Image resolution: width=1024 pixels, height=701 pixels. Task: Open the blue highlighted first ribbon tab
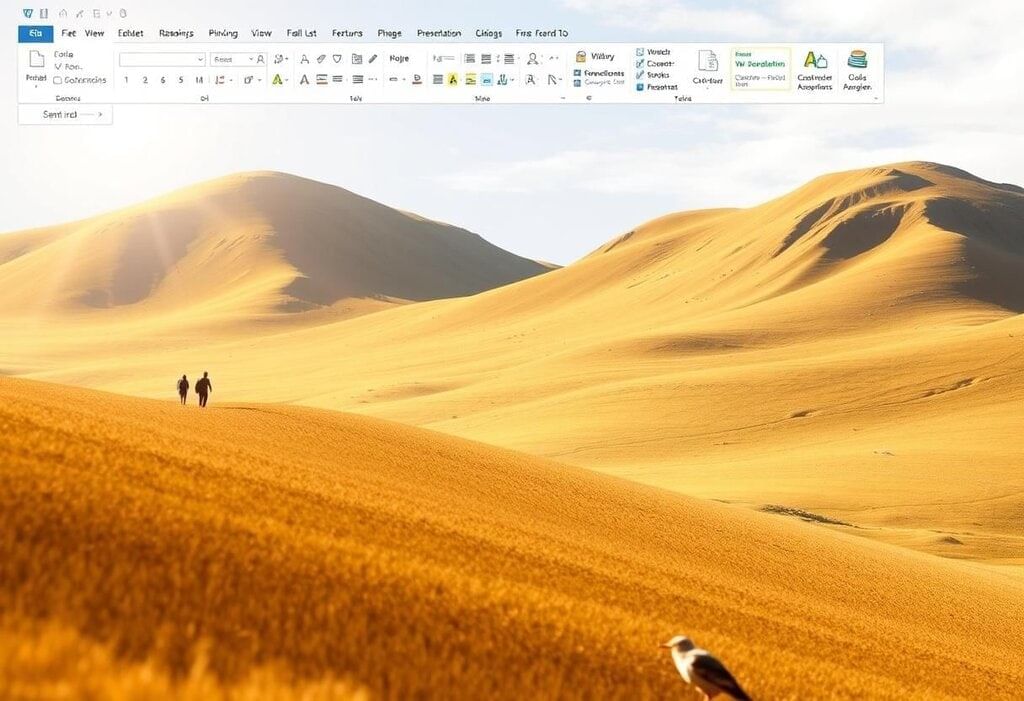point(35,33)
